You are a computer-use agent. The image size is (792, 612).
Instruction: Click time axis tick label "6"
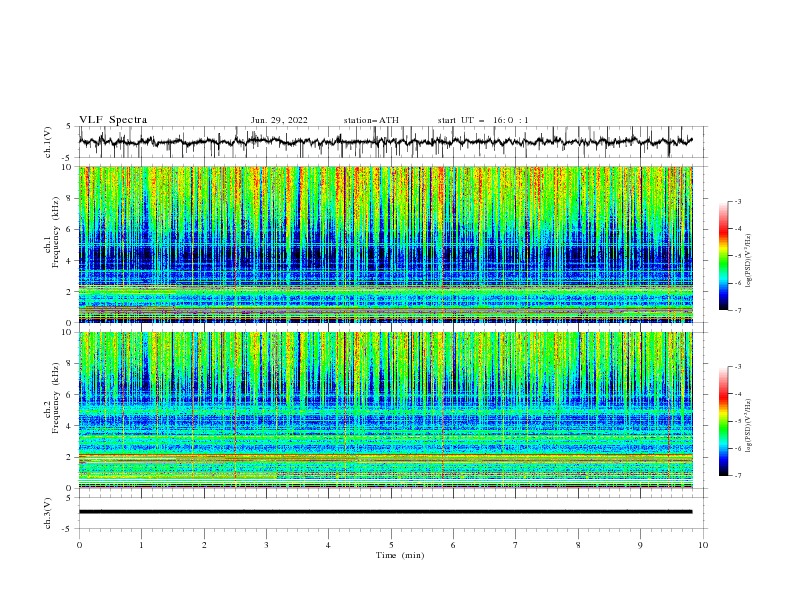[x=453, y=545]
